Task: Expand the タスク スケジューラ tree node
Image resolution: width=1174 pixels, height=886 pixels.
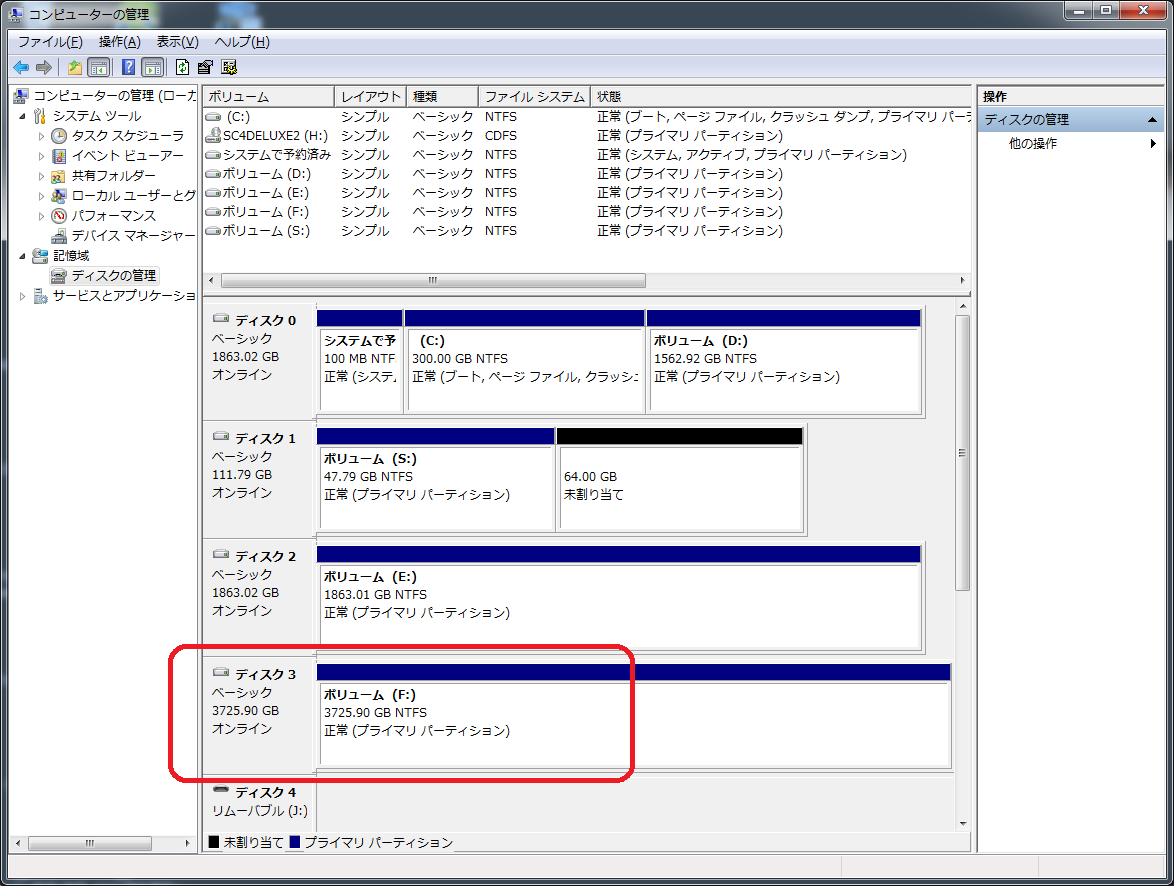Action: click(41, 136)
